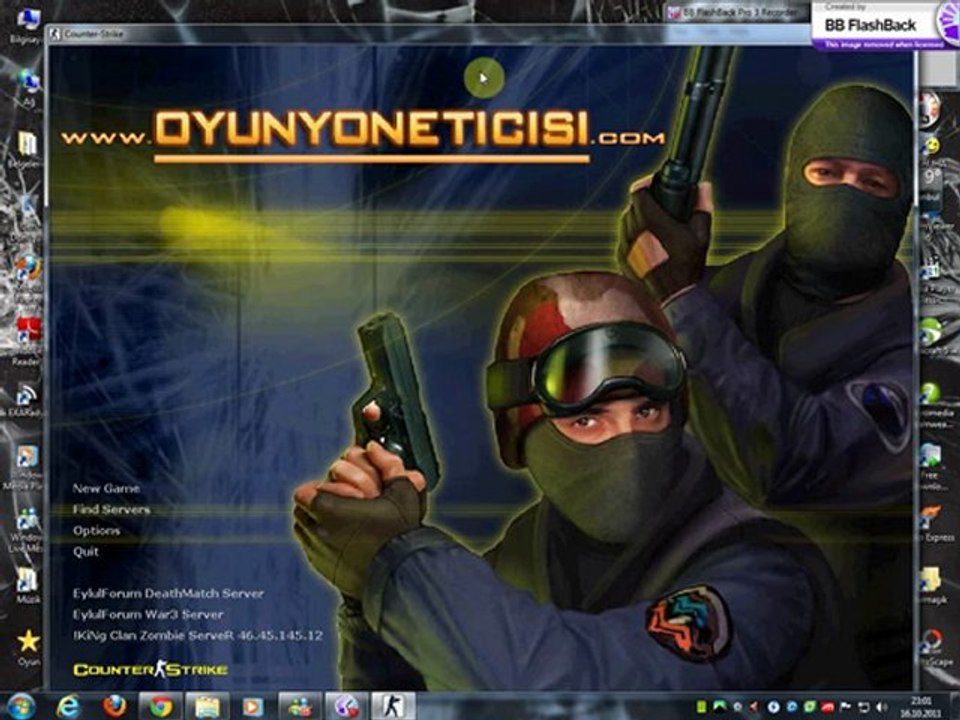The image size is (960, 720).
Task: Open the Windows Start menu orb
Action: 21,707
